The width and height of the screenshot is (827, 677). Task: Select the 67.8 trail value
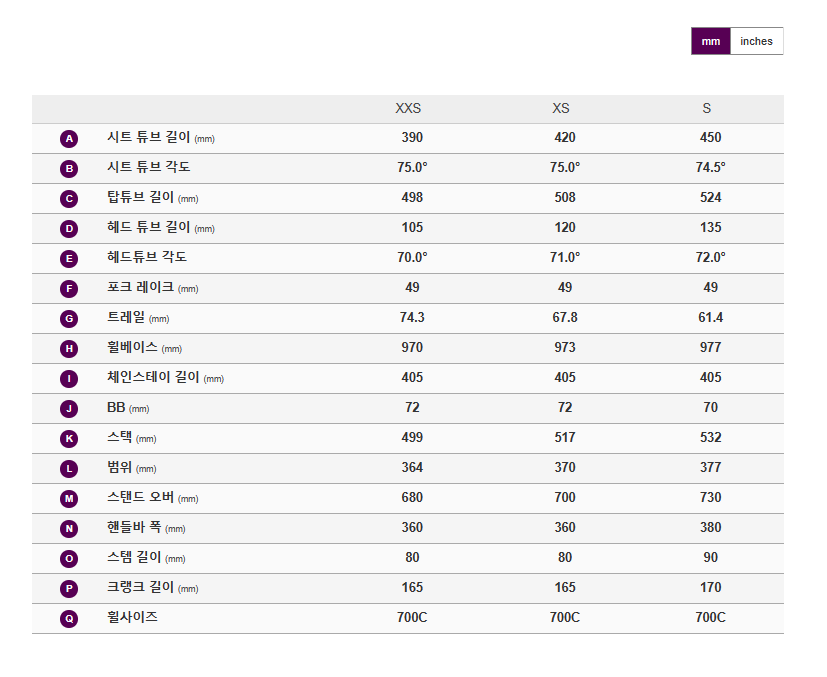(565, 317)
